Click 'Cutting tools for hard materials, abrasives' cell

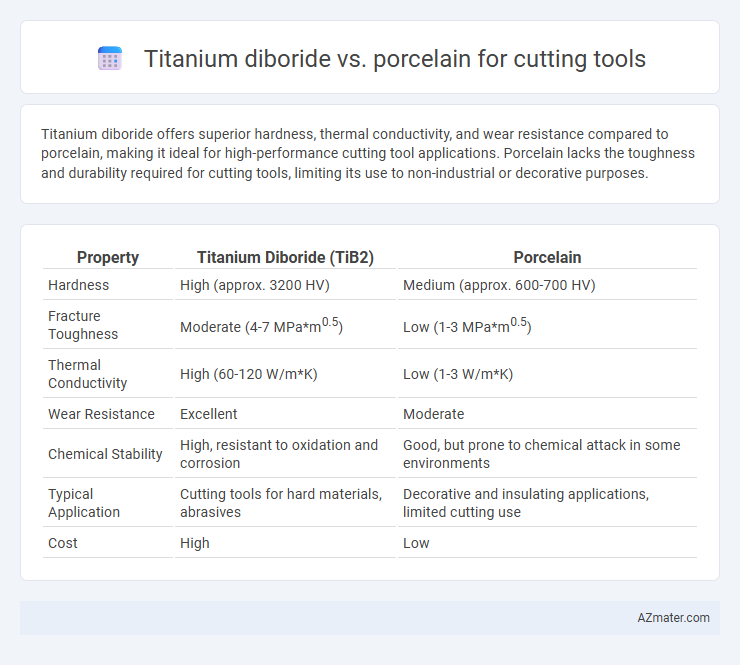281,503
